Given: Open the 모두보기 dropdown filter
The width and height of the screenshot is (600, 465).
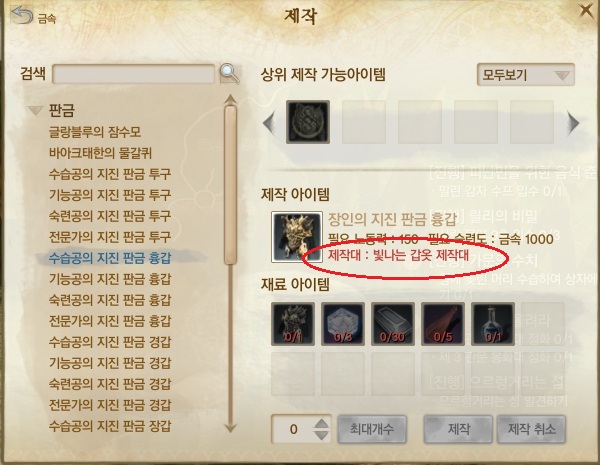Looking at the screenshot, I should pyautogui.click(x=526, y=75).
